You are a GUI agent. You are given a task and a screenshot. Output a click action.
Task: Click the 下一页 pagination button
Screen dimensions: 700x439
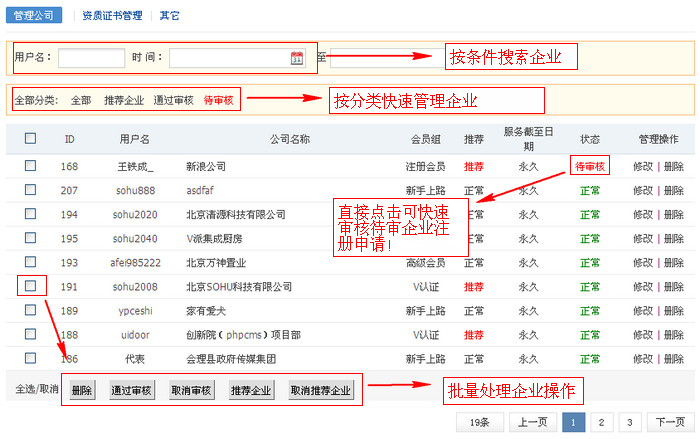(x=670, y=422)
